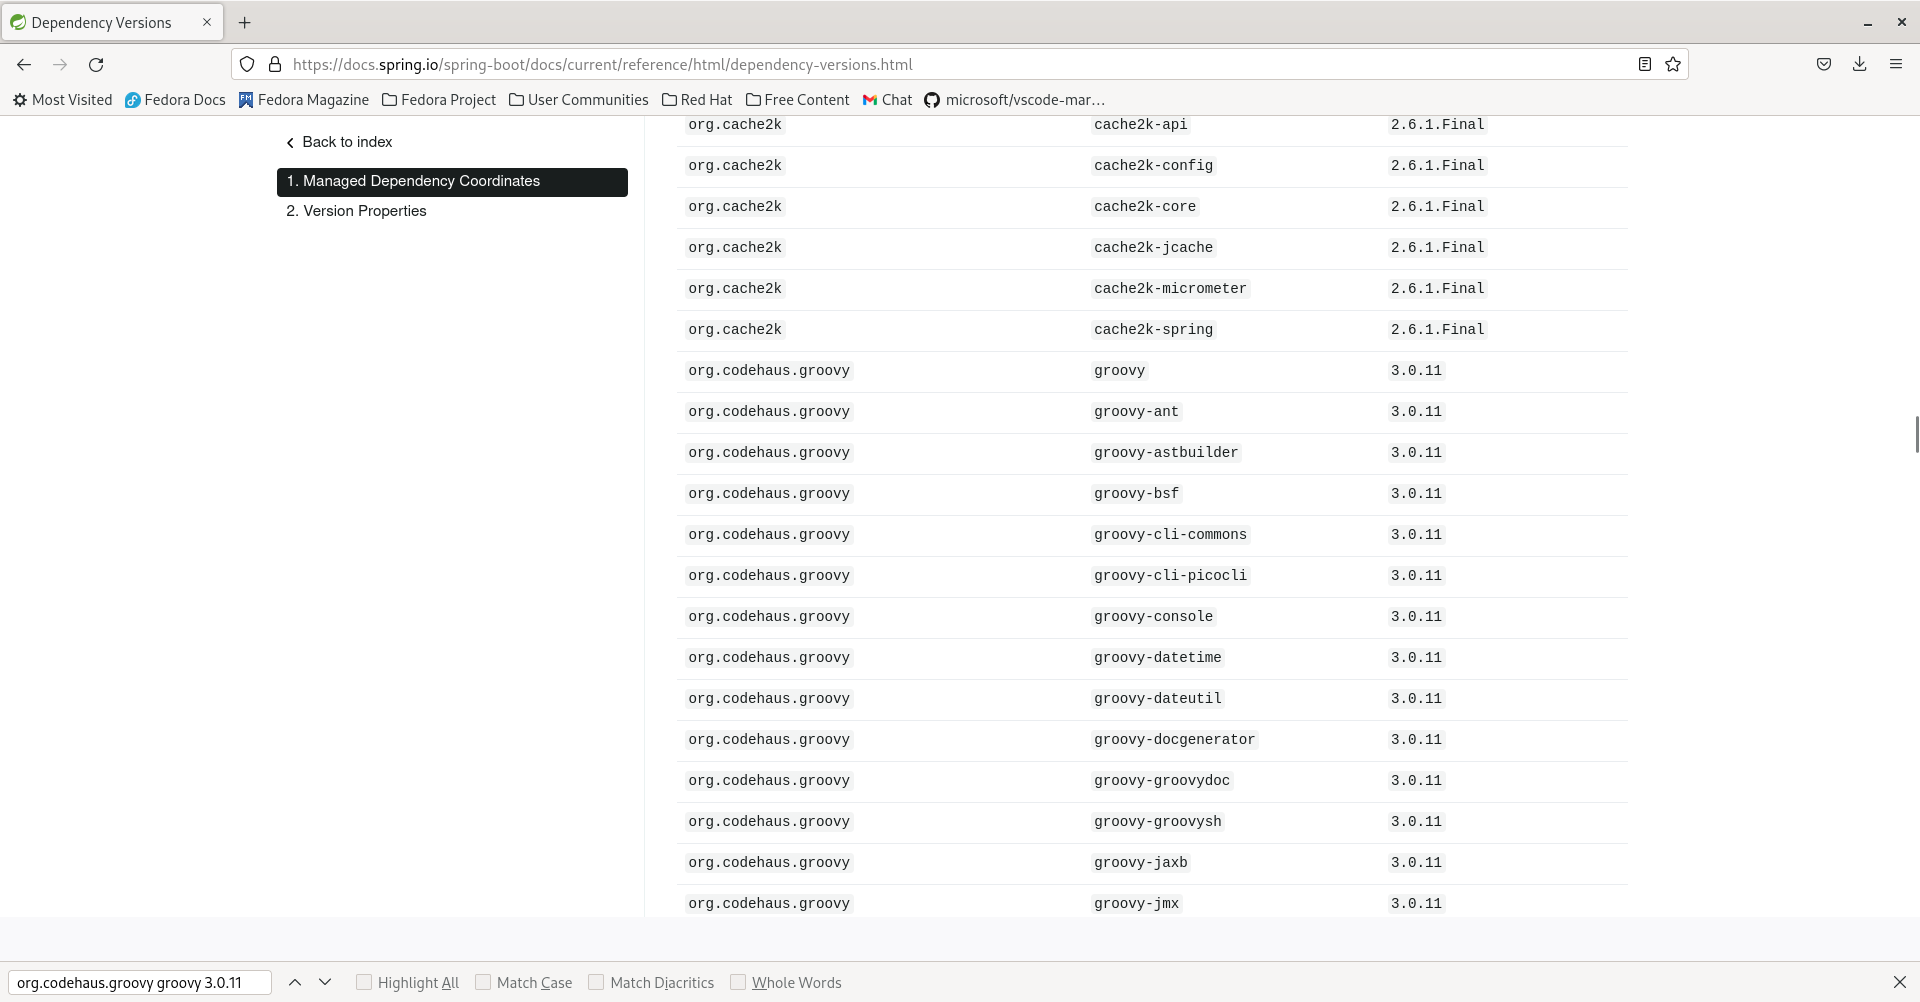Select Managed Dependency Coordinates section
This screenshot has height=1002, width=1920.
pos(452,182)
